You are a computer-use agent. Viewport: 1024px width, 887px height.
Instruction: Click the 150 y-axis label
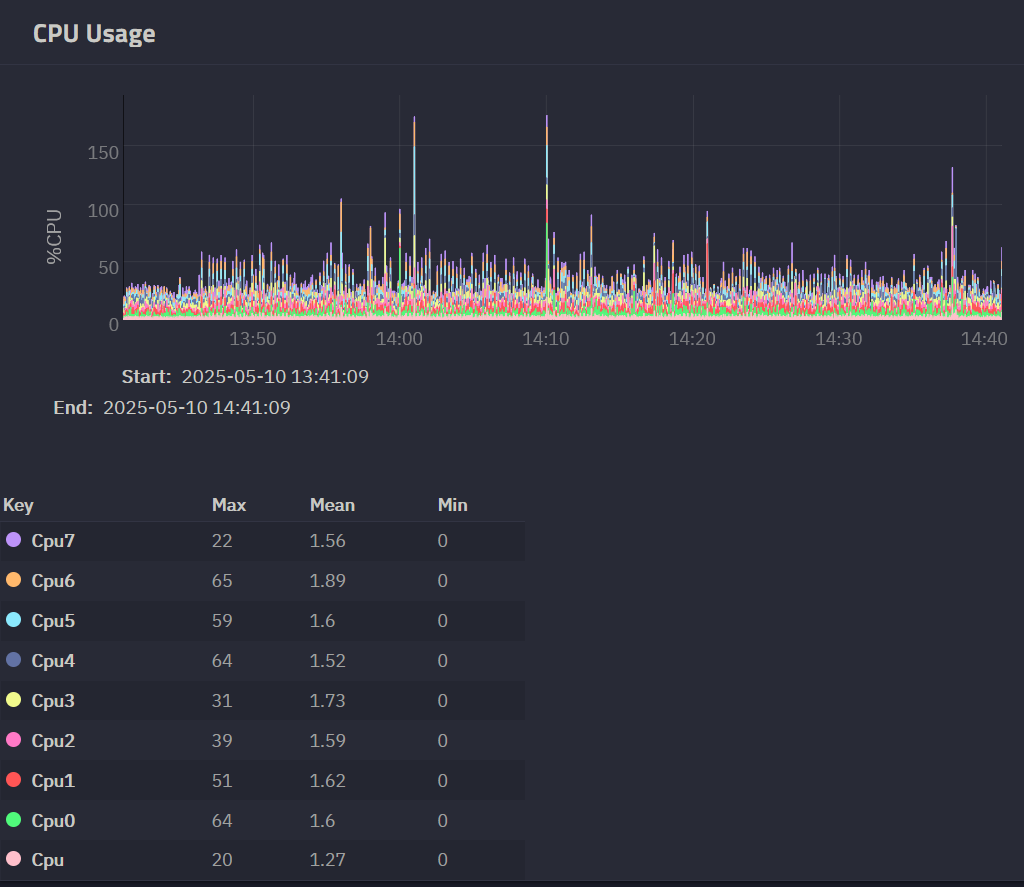[103, 153]
